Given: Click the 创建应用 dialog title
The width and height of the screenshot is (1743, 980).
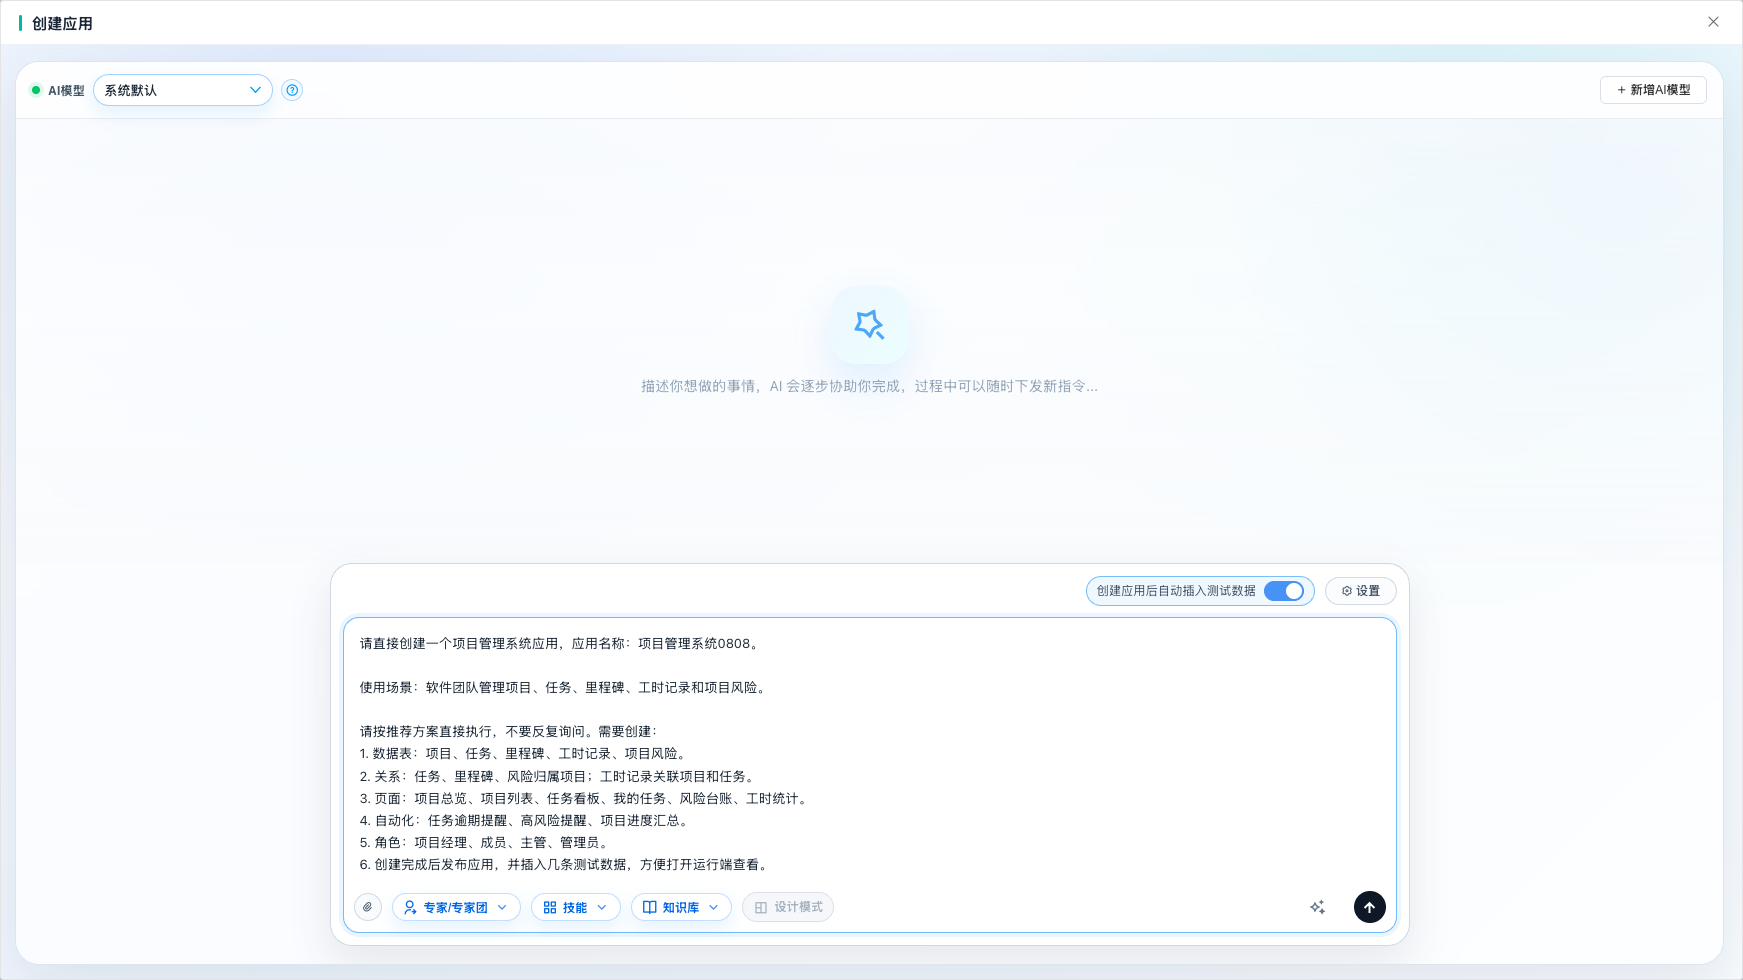Looking at the screenshot, I should 62,23.
